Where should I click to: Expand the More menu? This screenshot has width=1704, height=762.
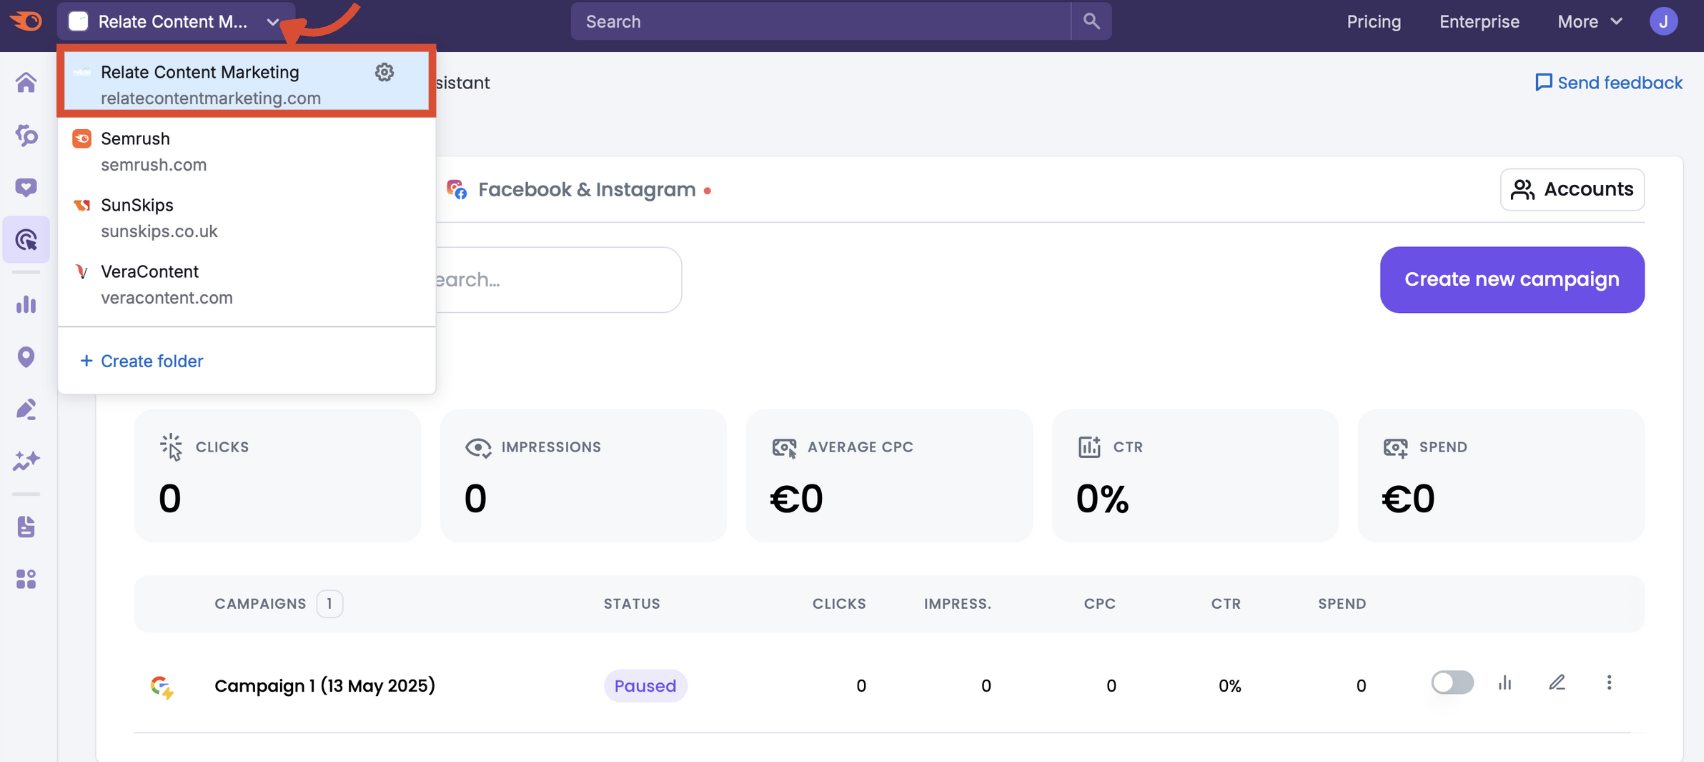(x=1590, y=21)
